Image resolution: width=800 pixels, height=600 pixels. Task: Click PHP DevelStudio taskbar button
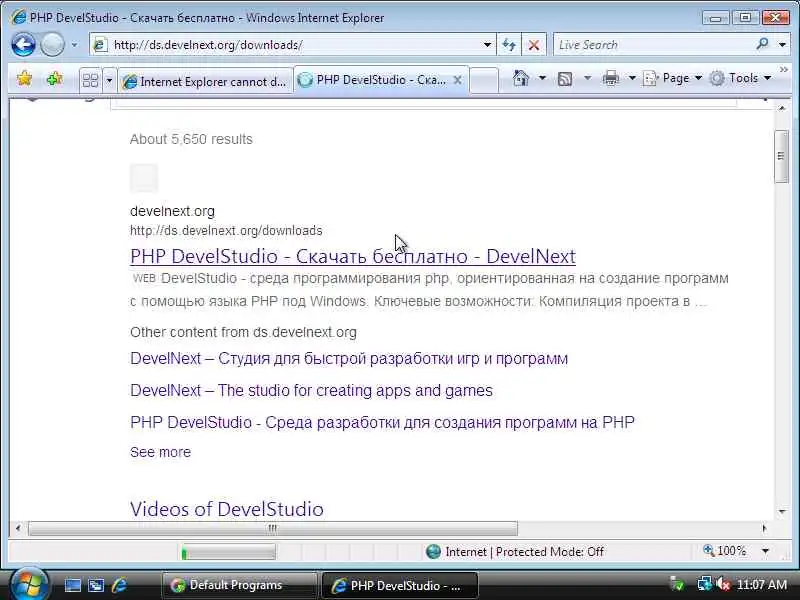[x=399, y=585]
